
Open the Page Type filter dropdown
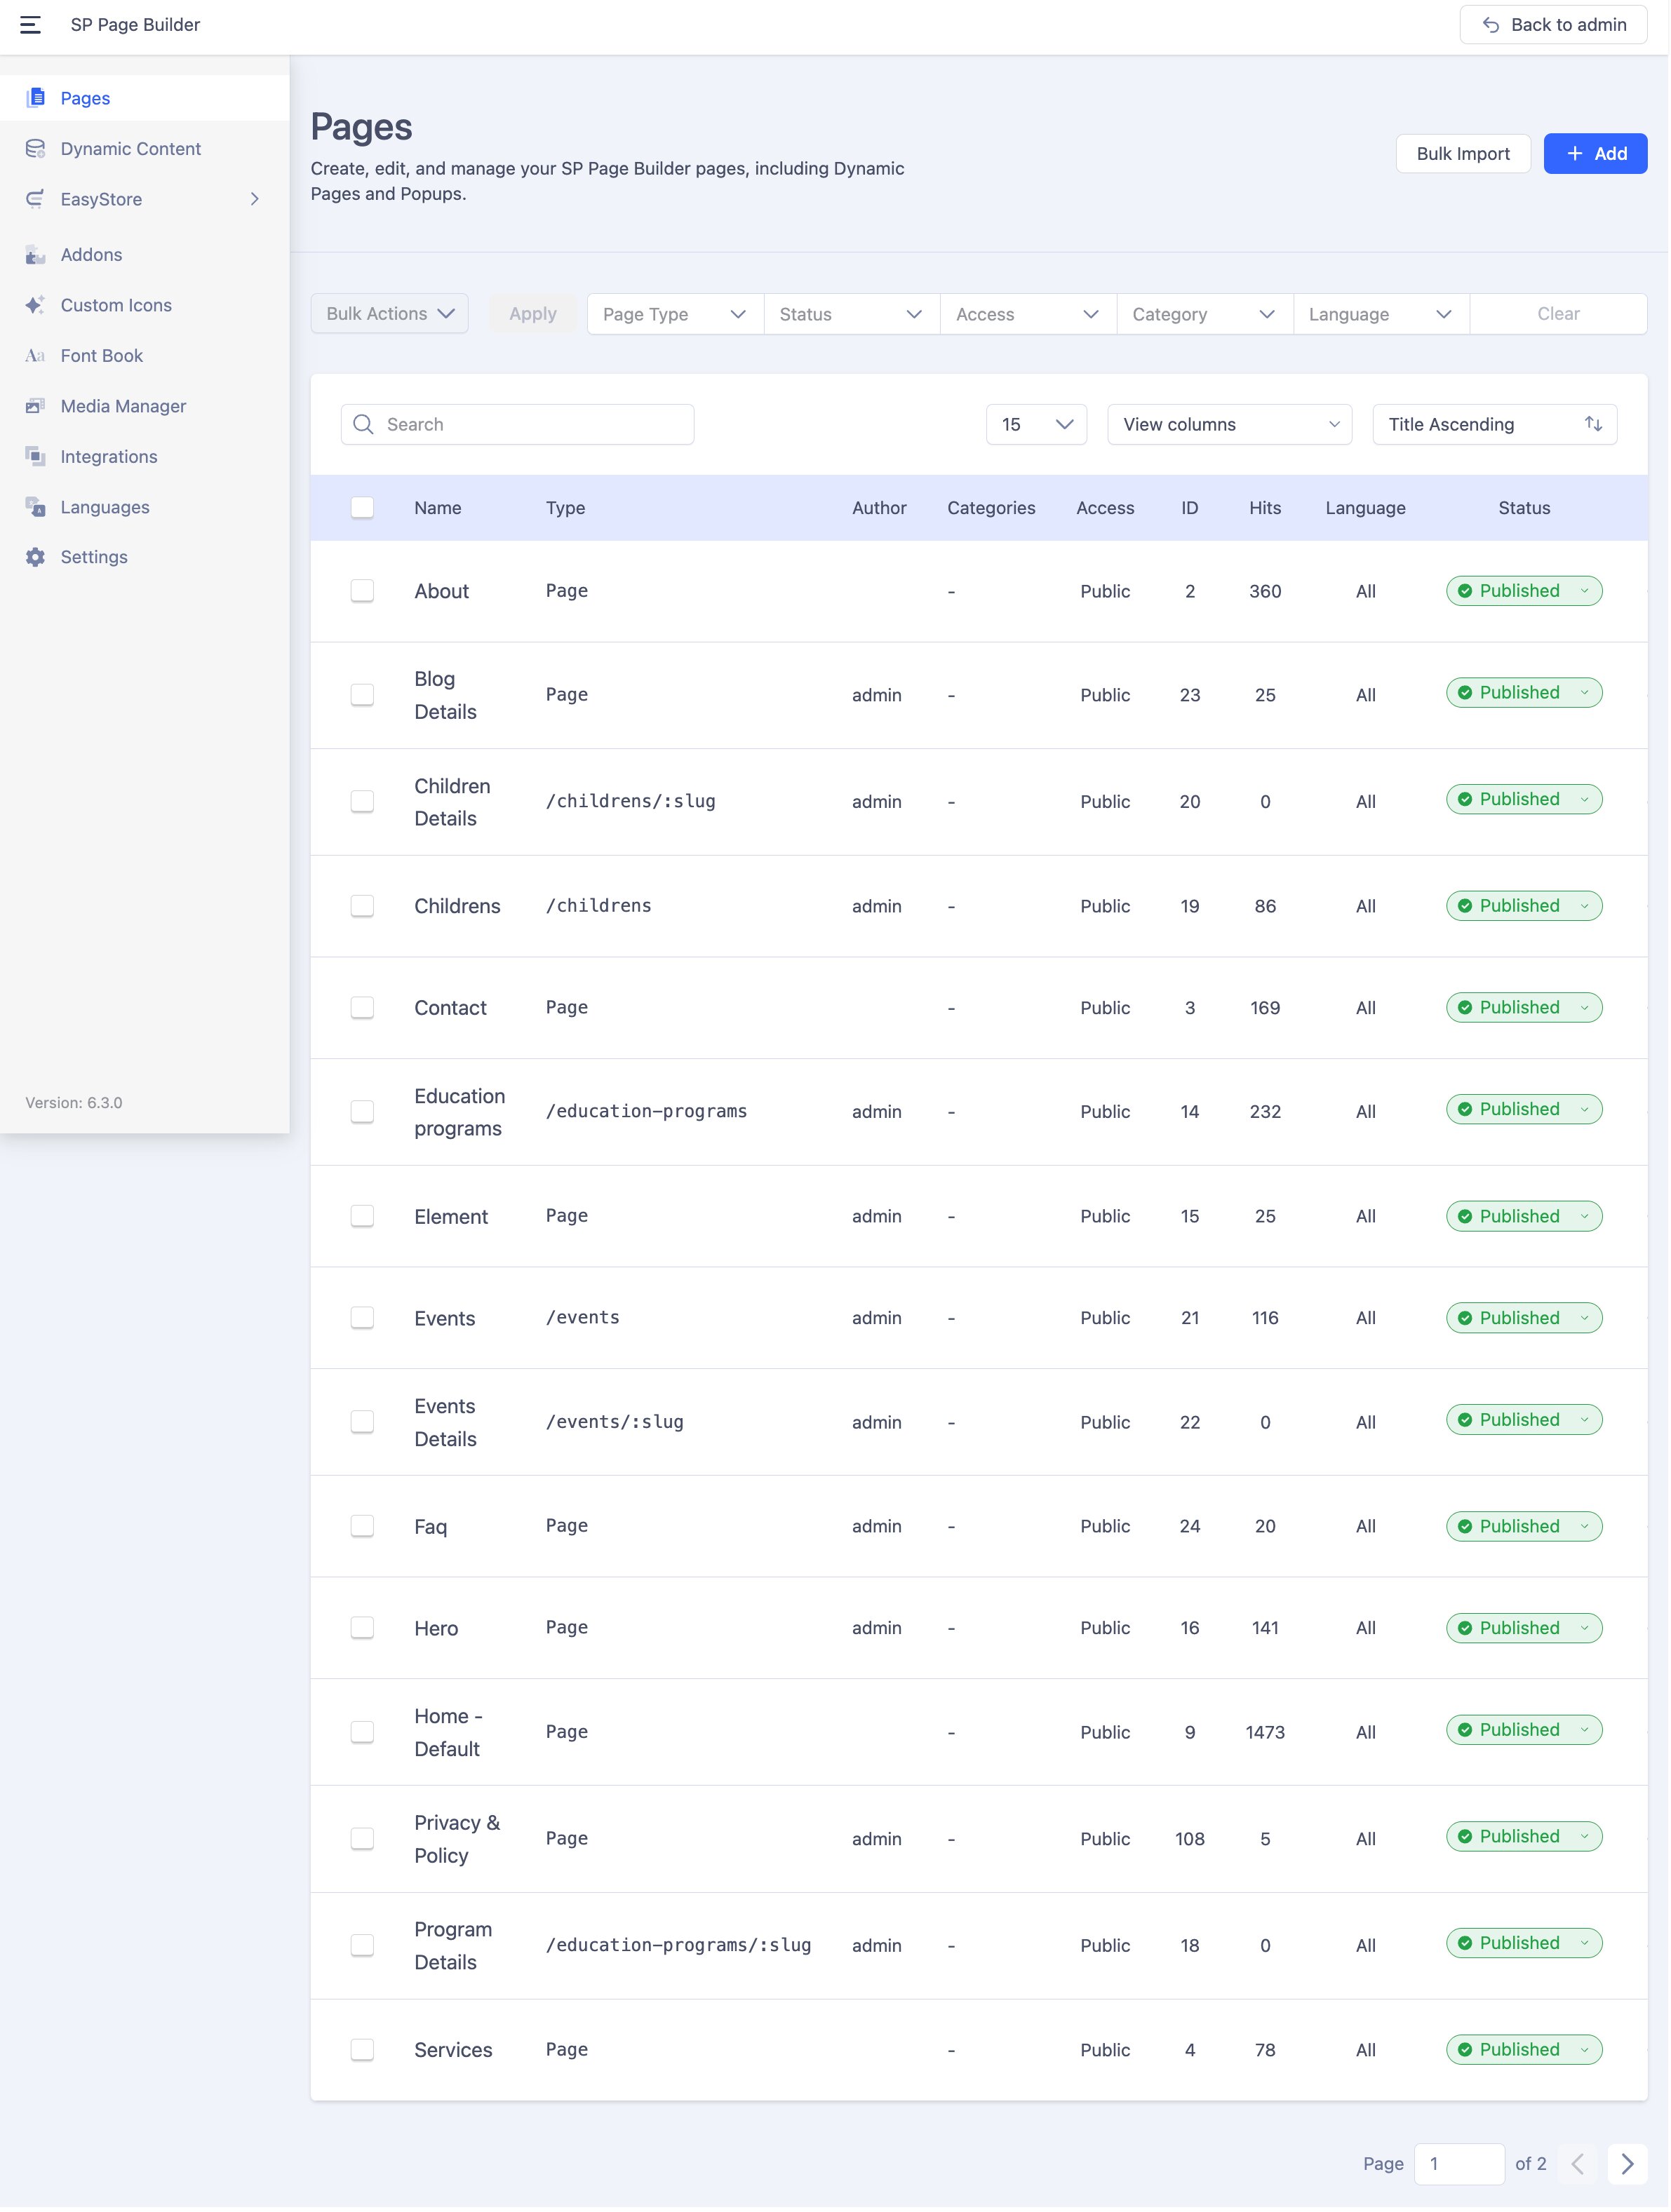tap(674, 314)
